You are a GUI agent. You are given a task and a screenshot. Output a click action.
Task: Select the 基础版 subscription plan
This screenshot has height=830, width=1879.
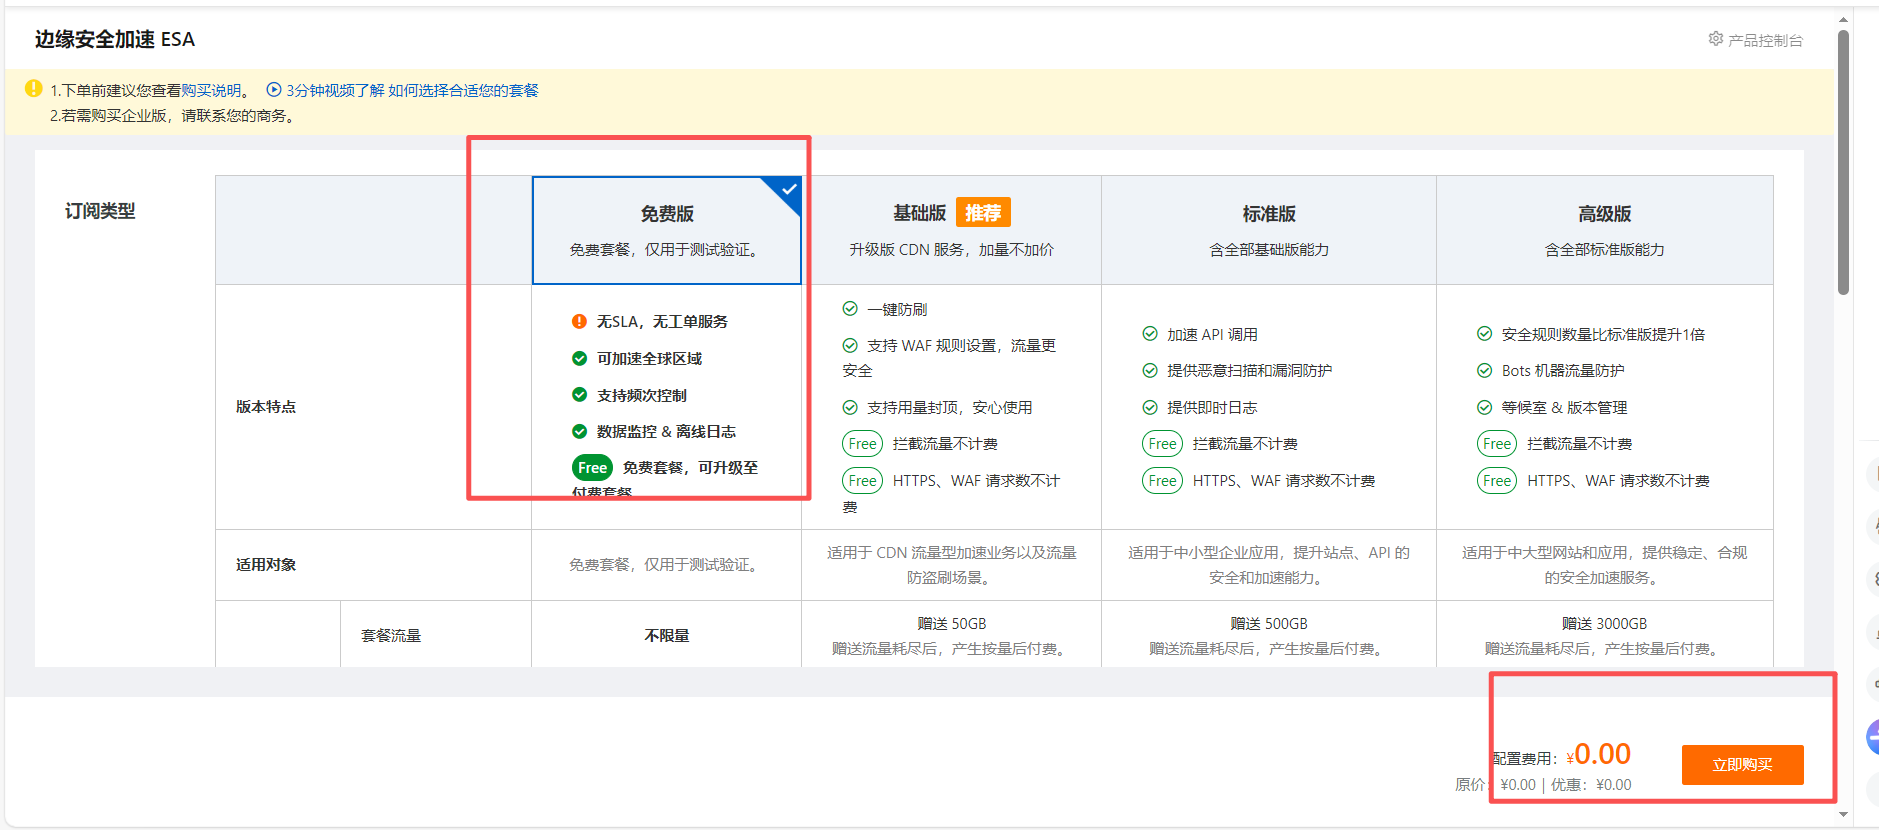[951, 231]
